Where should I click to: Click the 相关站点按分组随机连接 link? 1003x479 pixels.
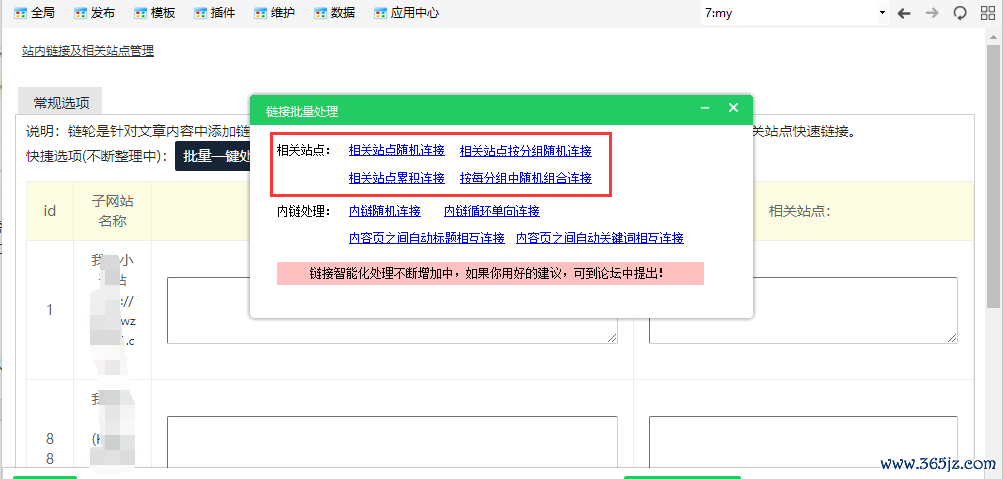pyautogui.click(x=525, y=151)
